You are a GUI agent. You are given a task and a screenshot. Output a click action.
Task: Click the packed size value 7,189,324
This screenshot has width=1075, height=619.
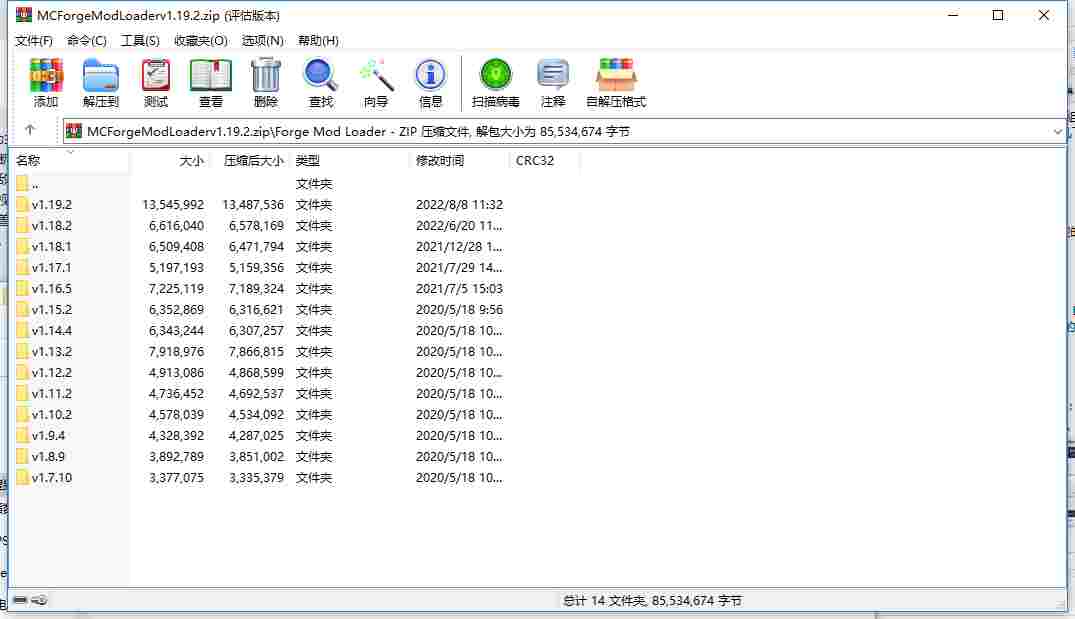click(x=256, y=289)
